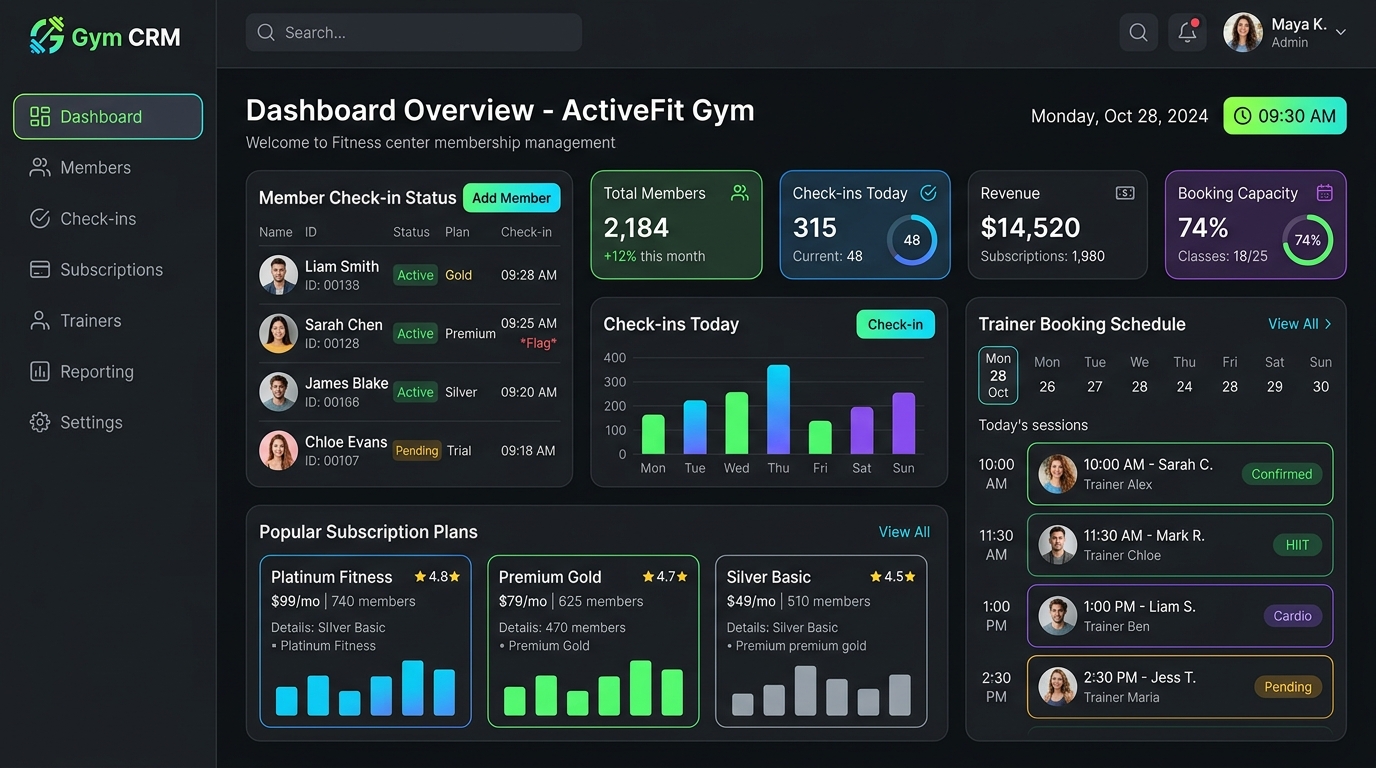Click Liam Smith's avatar in check-in list

(278, 275)
